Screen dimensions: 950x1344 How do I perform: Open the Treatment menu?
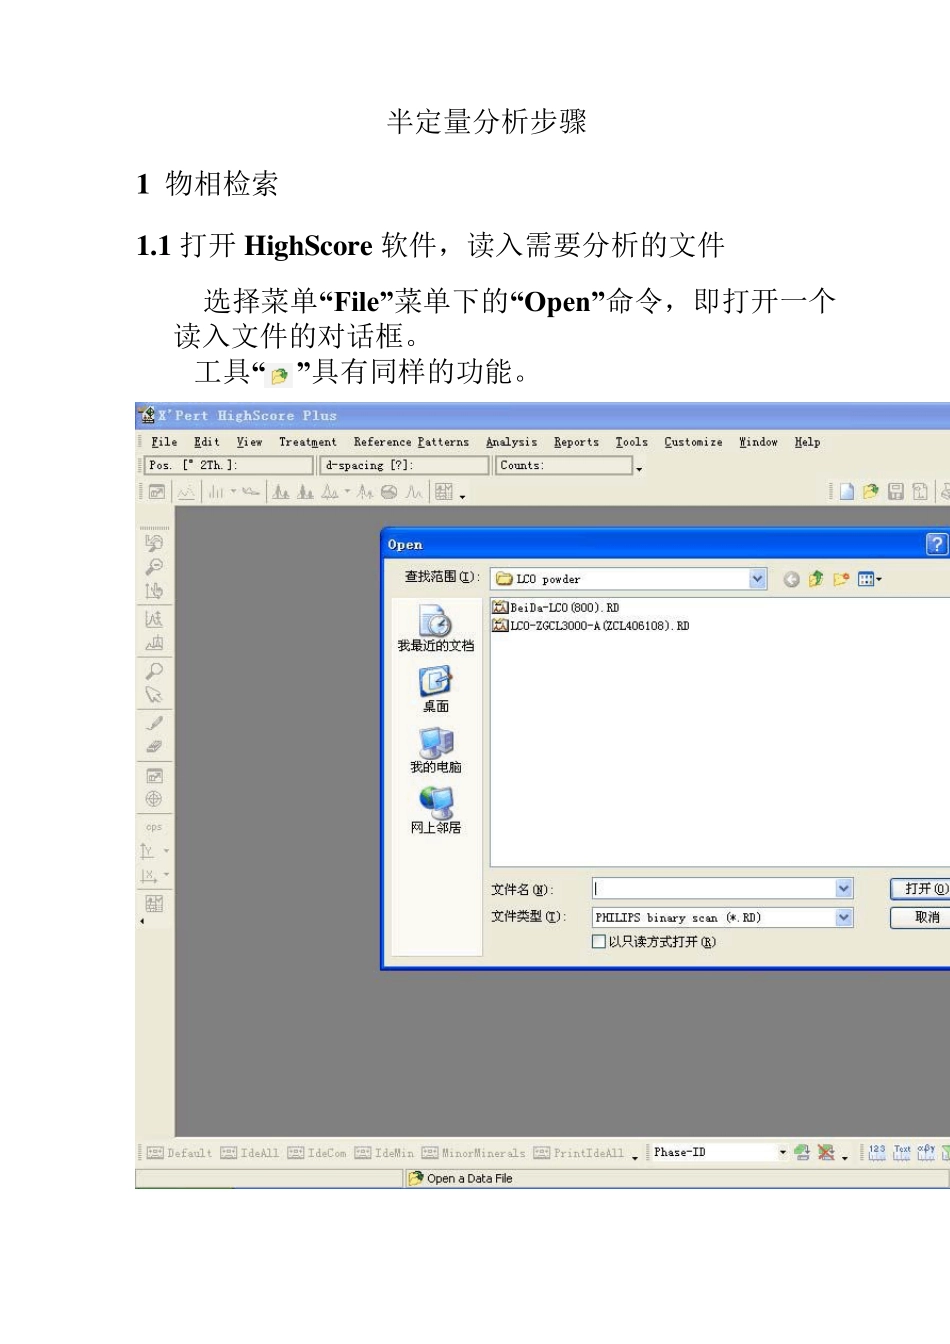pyautogui.click(x=308, y=442)
